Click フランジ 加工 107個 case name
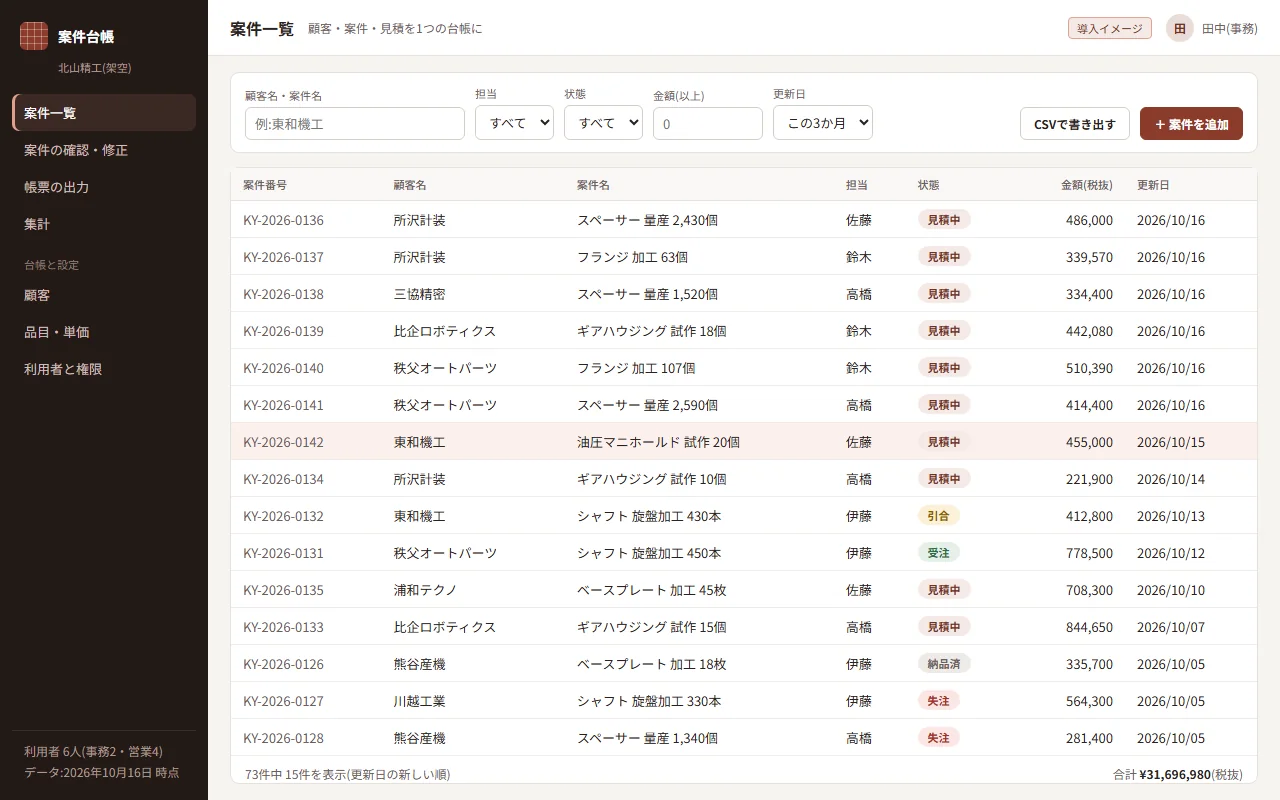 pos(636,368)
